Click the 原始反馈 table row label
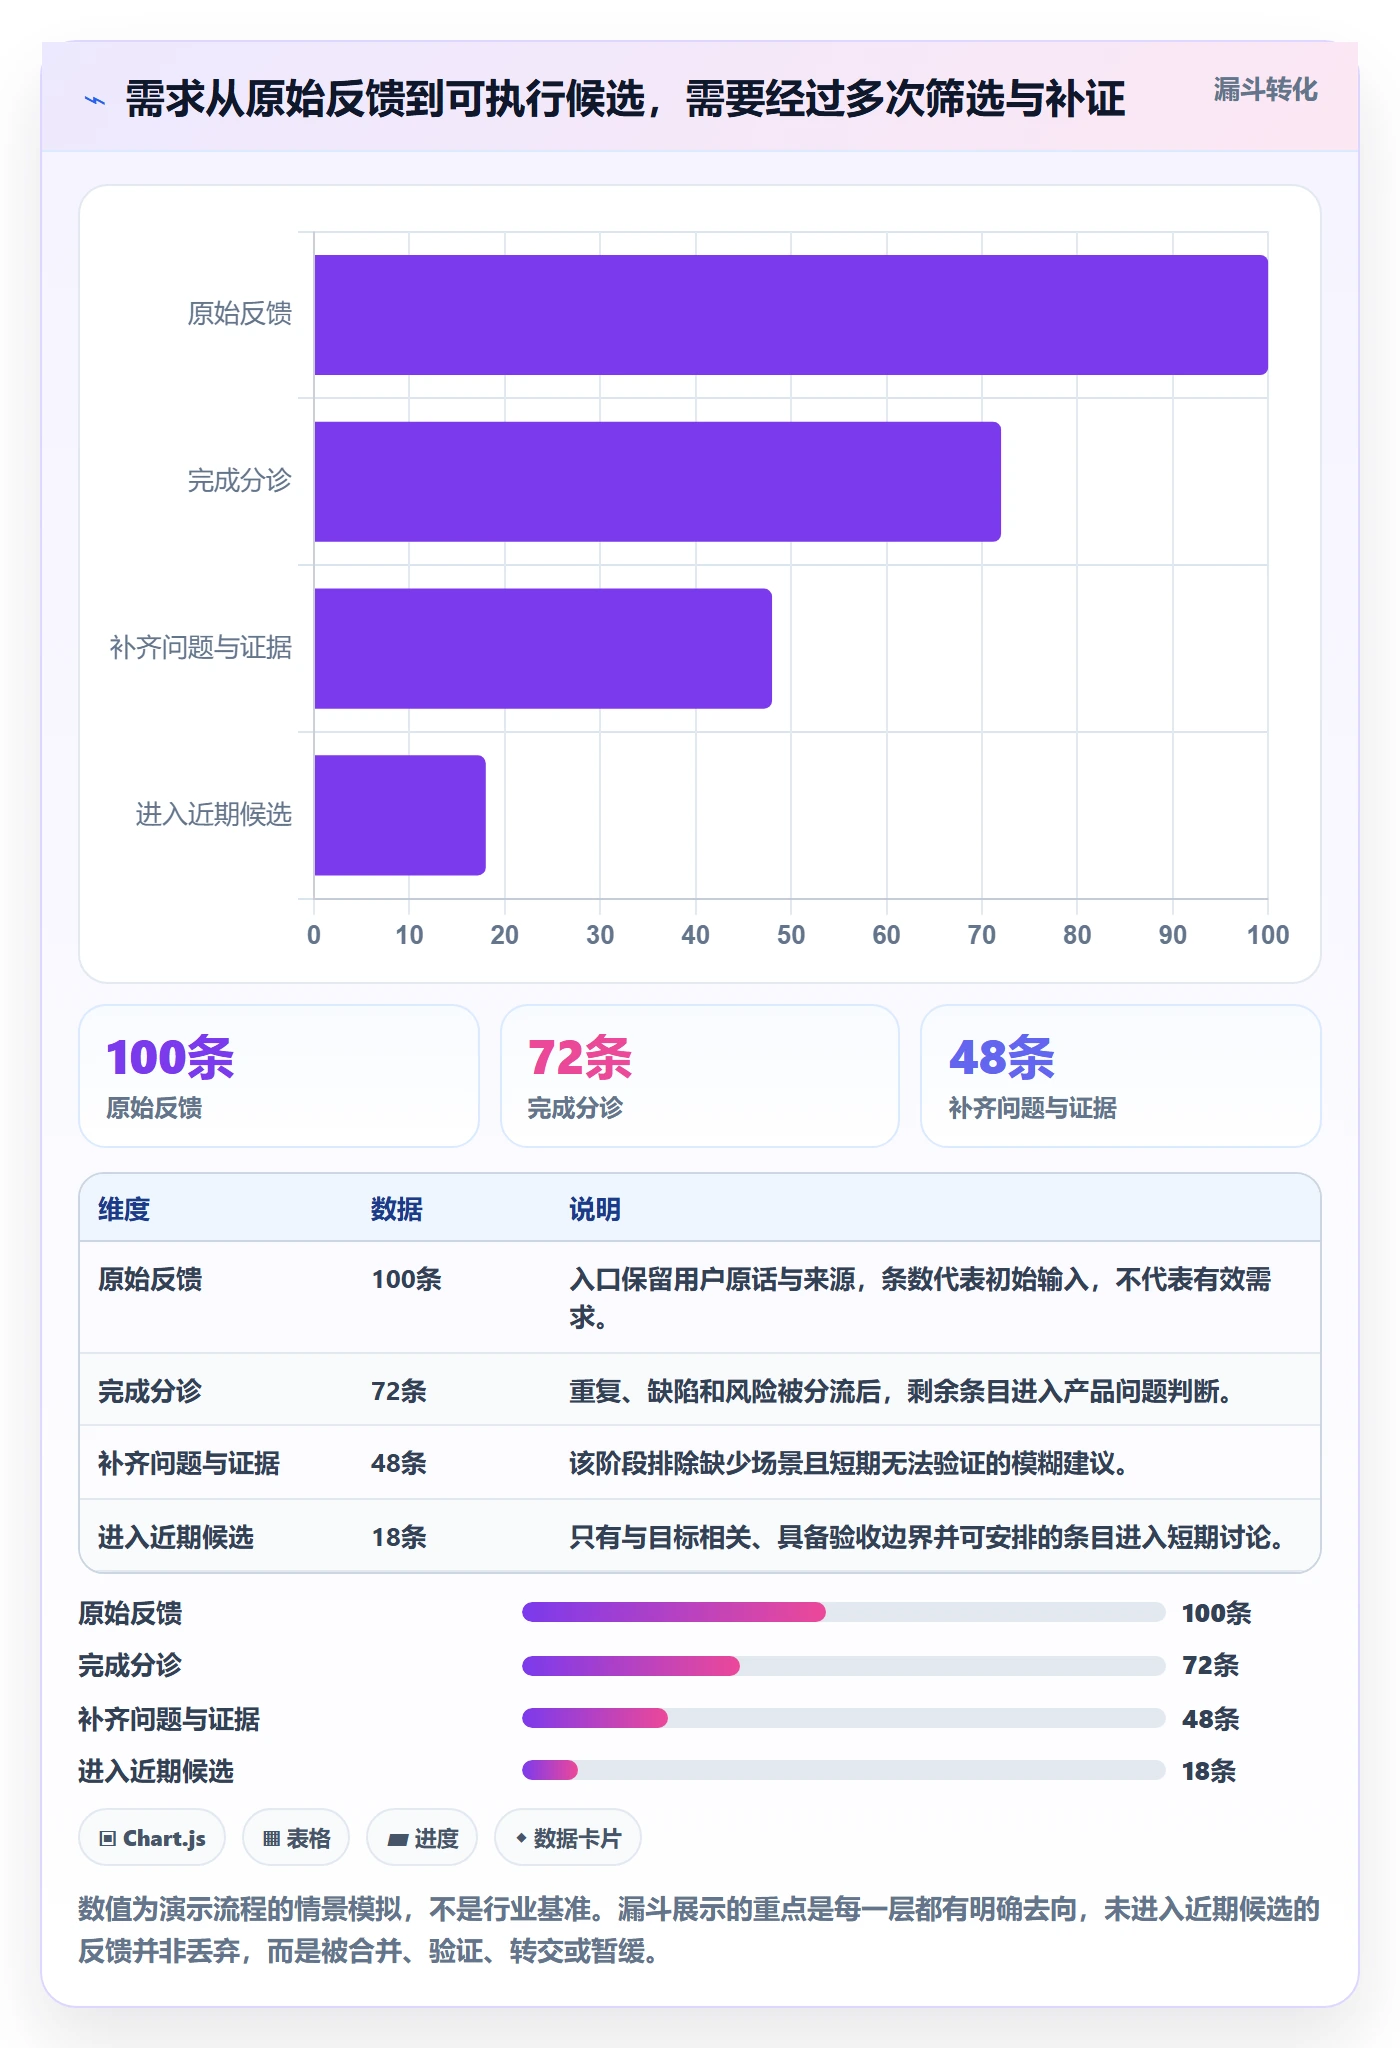Screen dimensions: 1400x2048 click(150, 1279)
